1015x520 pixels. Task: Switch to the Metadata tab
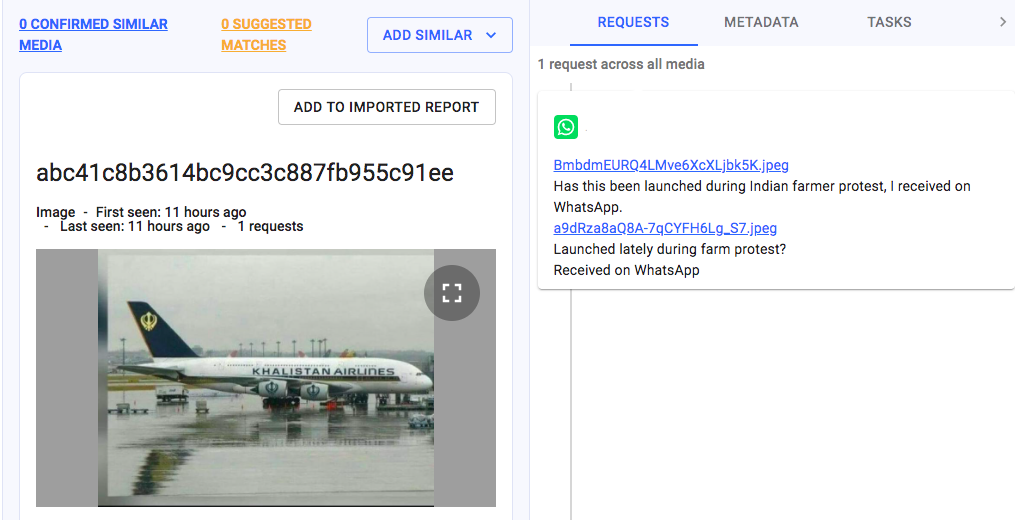(761, 22)
